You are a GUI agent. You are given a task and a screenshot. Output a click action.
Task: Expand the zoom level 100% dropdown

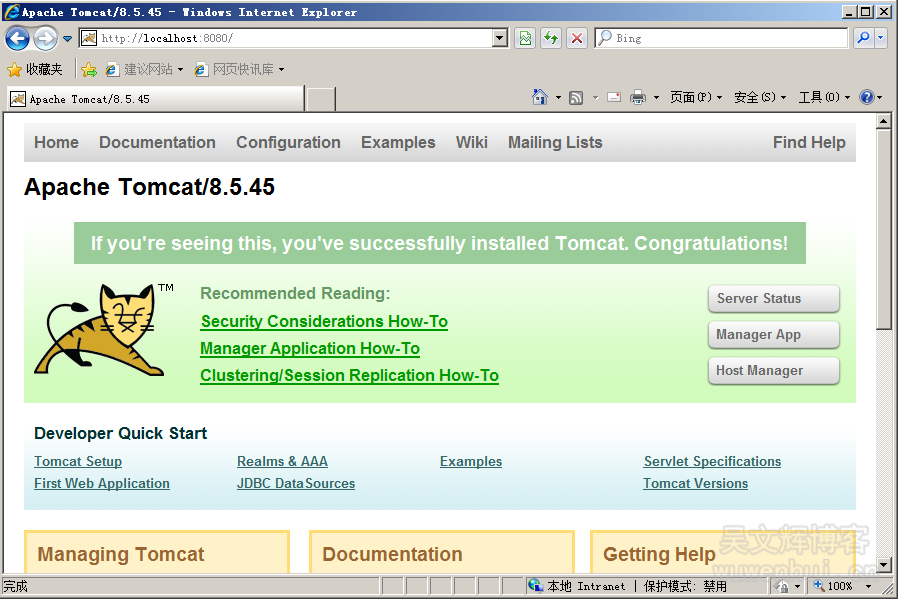868,586
